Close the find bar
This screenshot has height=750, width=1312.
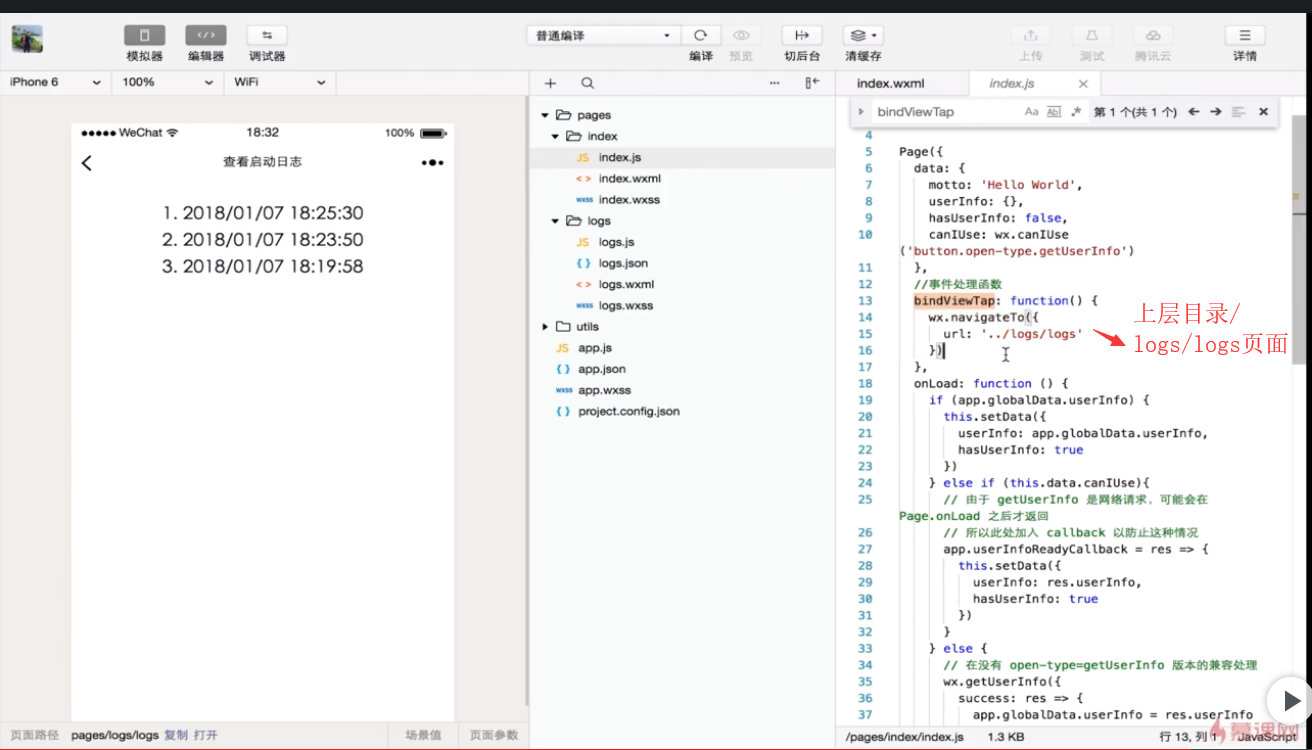click(1263, 112)
